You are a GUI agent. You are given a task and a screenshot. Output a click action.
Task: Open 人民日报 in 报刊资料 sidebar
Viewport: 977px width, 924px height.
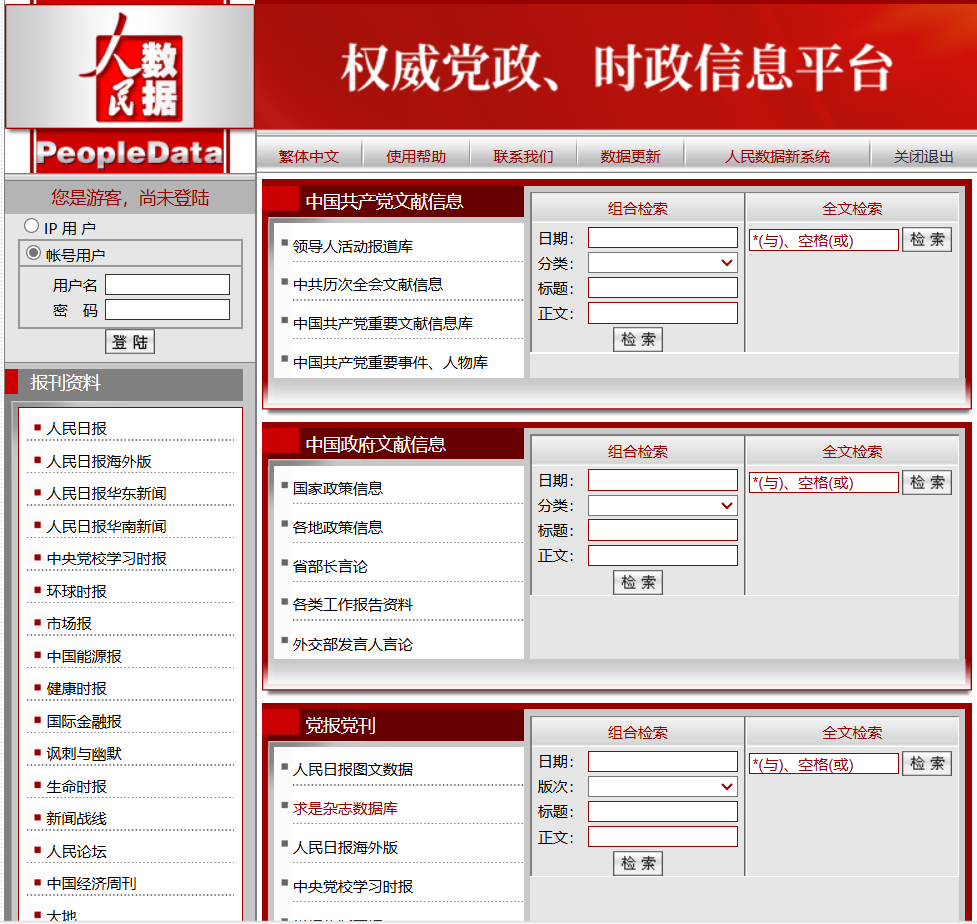pyautogui.click(x=77, y=429)
